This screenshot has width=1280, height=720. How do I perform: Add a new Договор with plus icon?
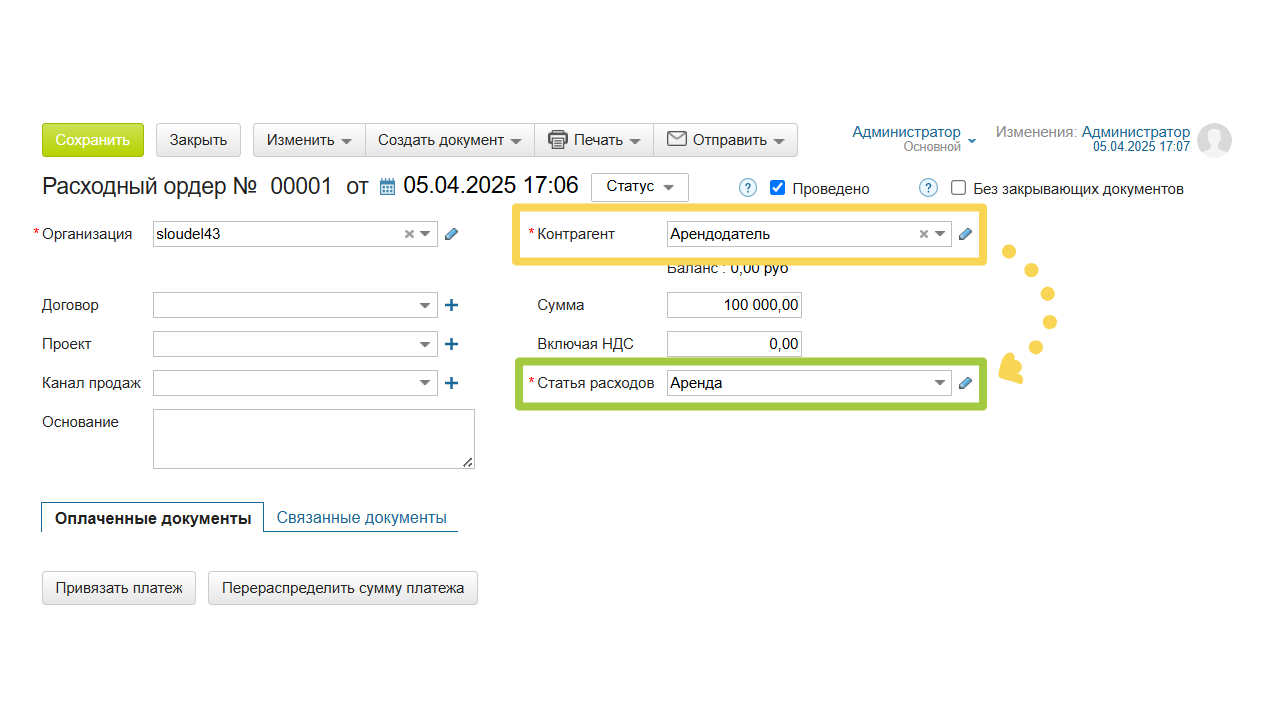tap(451, 305)
